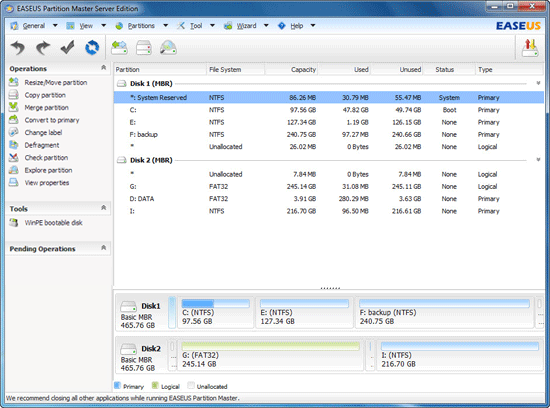Click the Primary legend color swatch
The image size is (550, 408).
click(x=118, y=386)
